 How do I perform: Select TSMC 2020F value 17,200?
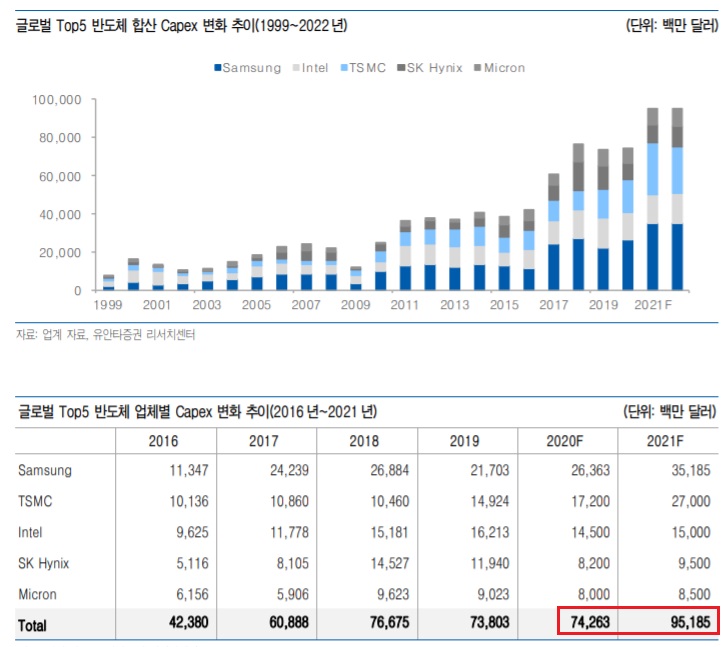click(x=590, y=501)
